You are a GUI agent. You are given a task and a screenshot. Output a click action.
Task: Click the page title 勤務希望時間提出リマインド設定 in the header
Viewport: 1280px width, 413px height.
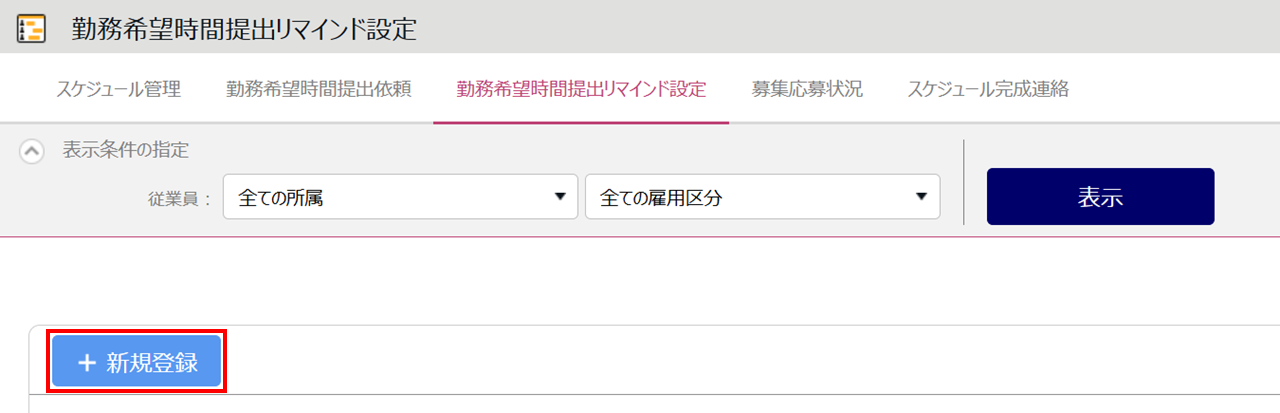coord(244,29)
